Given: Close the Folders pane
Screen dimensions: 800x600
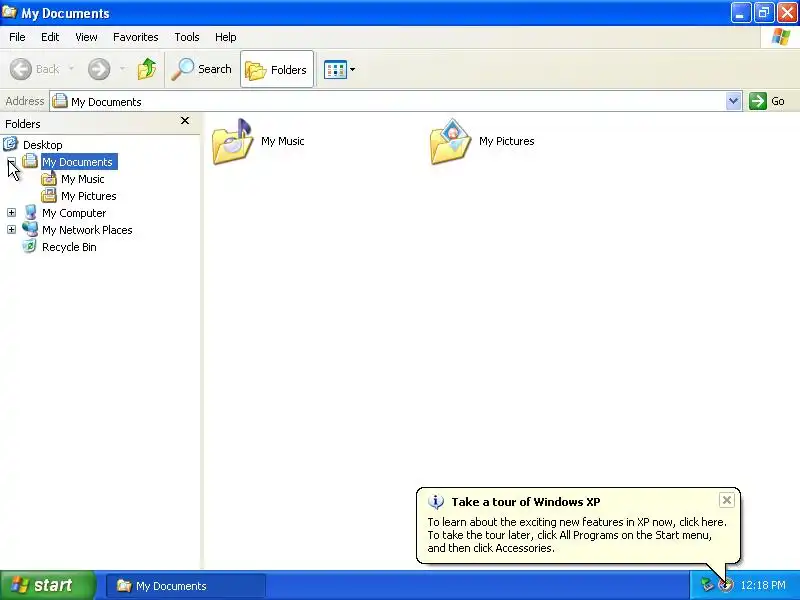Looking at the screenshot, I should [185, 120].
